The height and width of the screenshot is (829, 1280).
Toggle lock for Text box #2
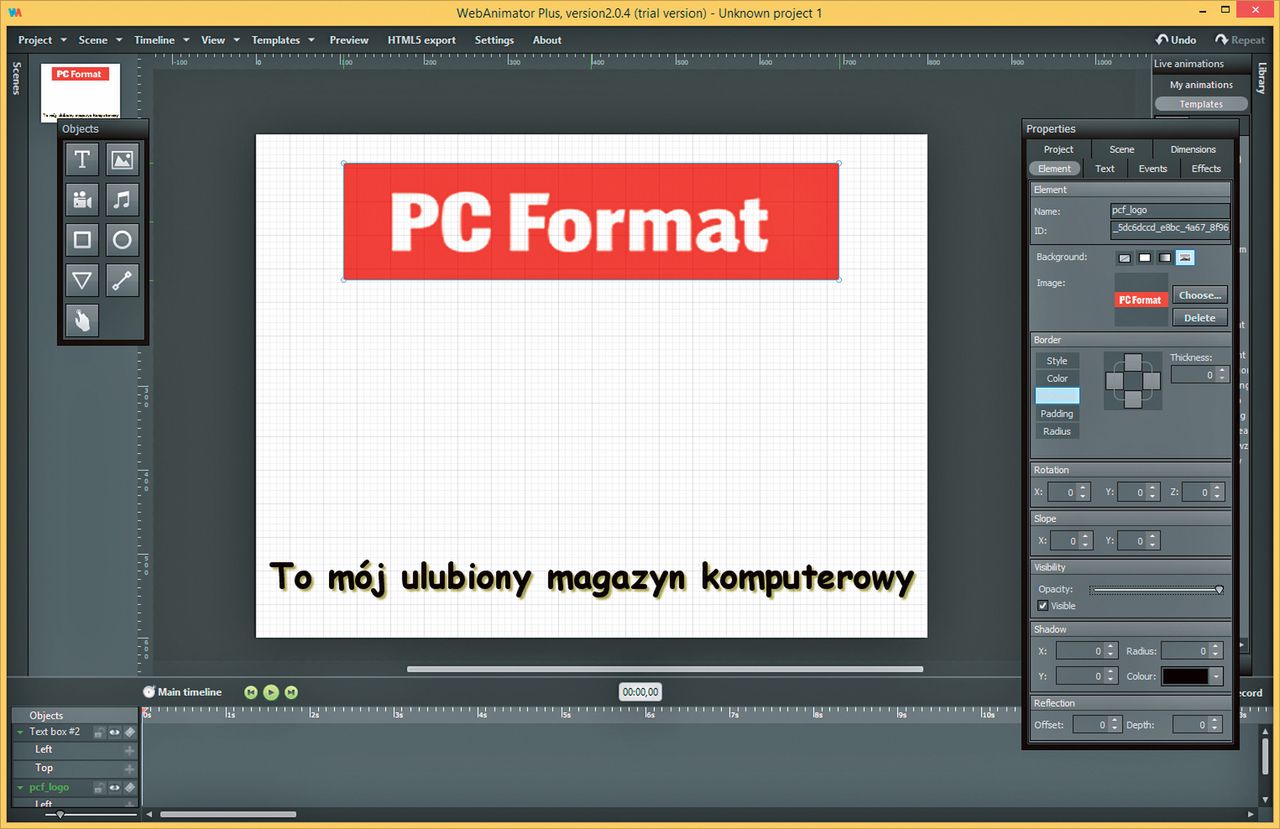pyautogui.click(x=100, y=732)
